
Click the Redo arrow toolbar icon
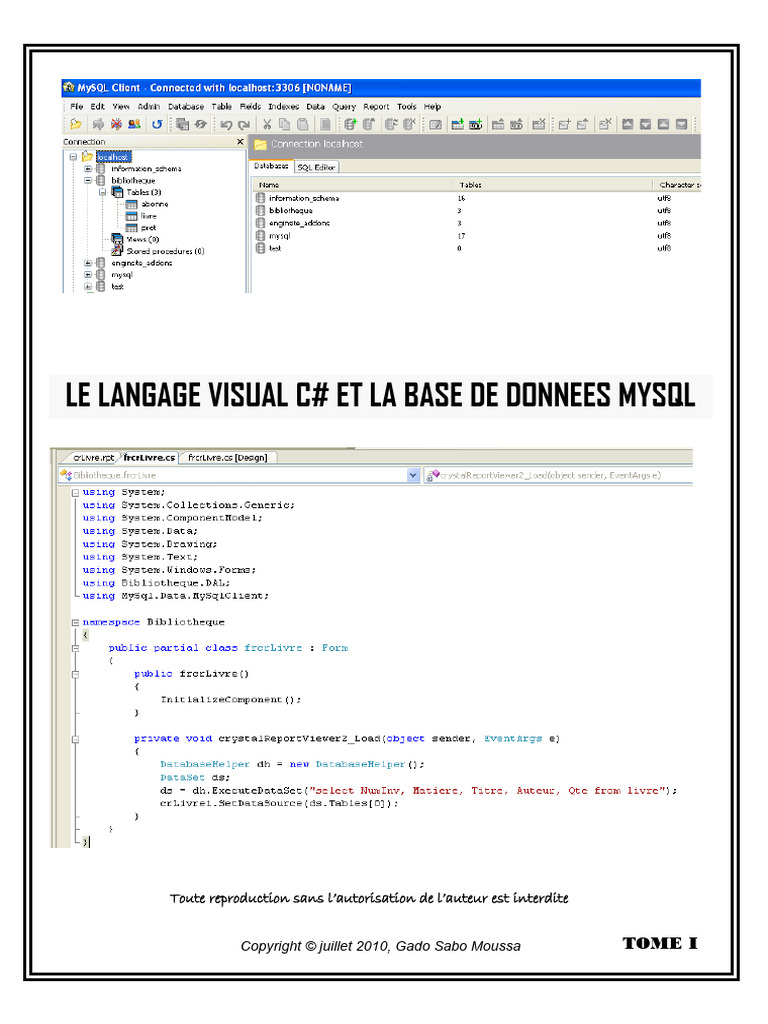pos(244,124)
